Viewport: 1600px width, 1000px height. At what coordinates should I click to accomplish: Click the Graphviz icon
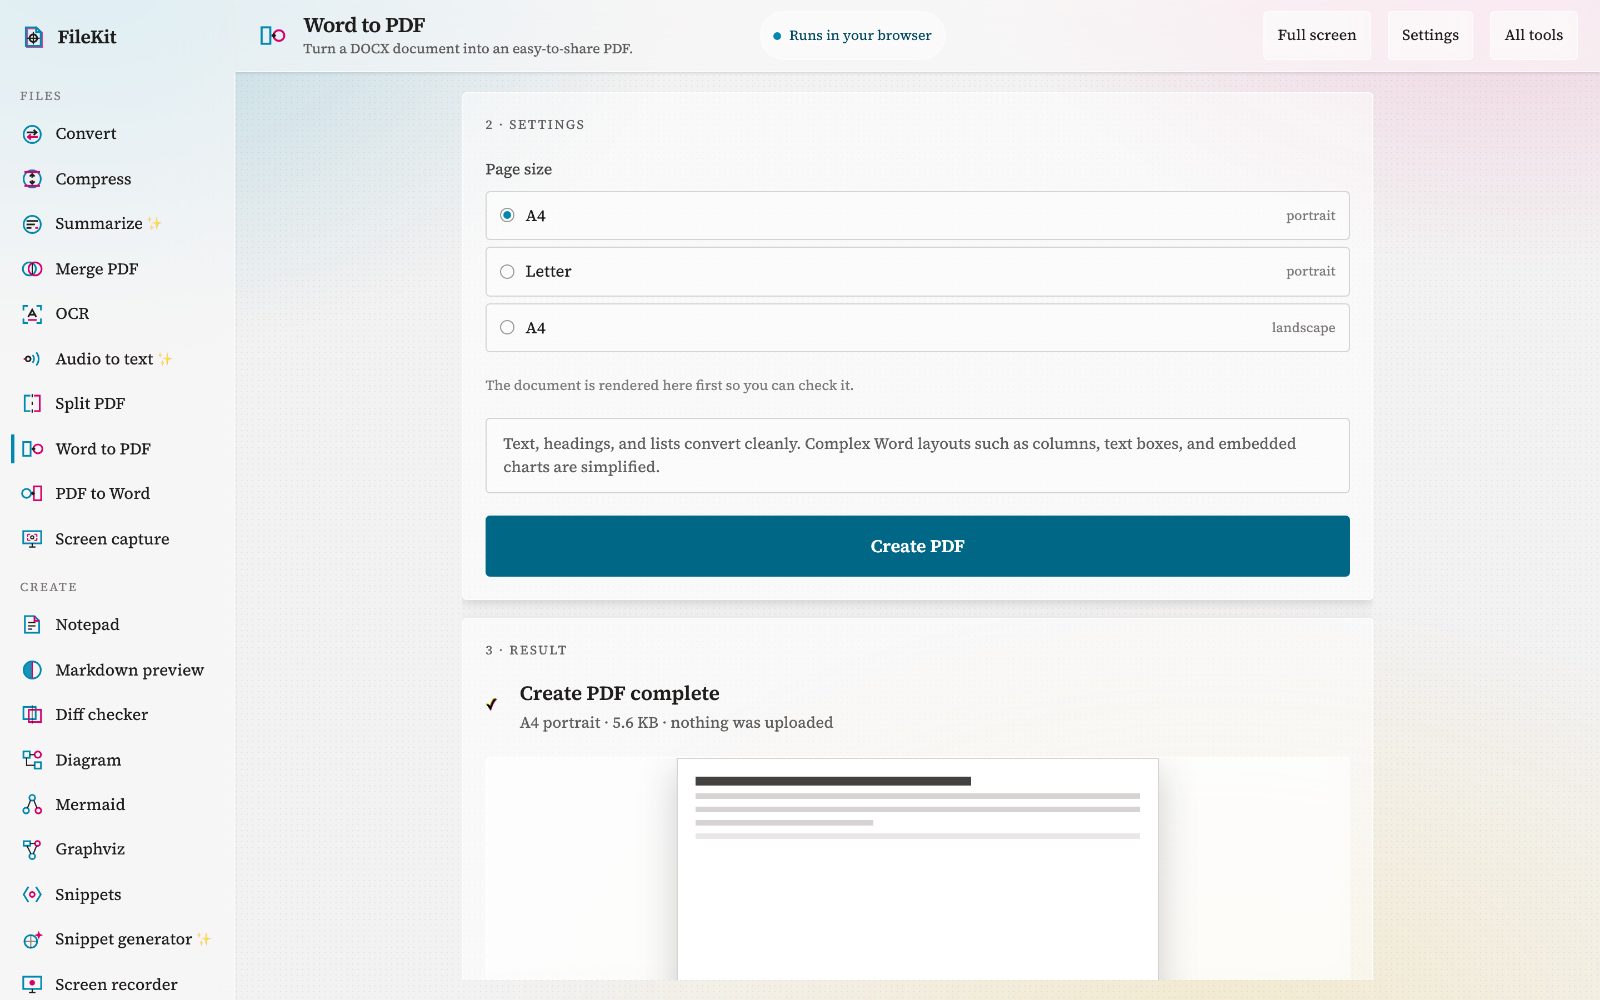[32, 850]
